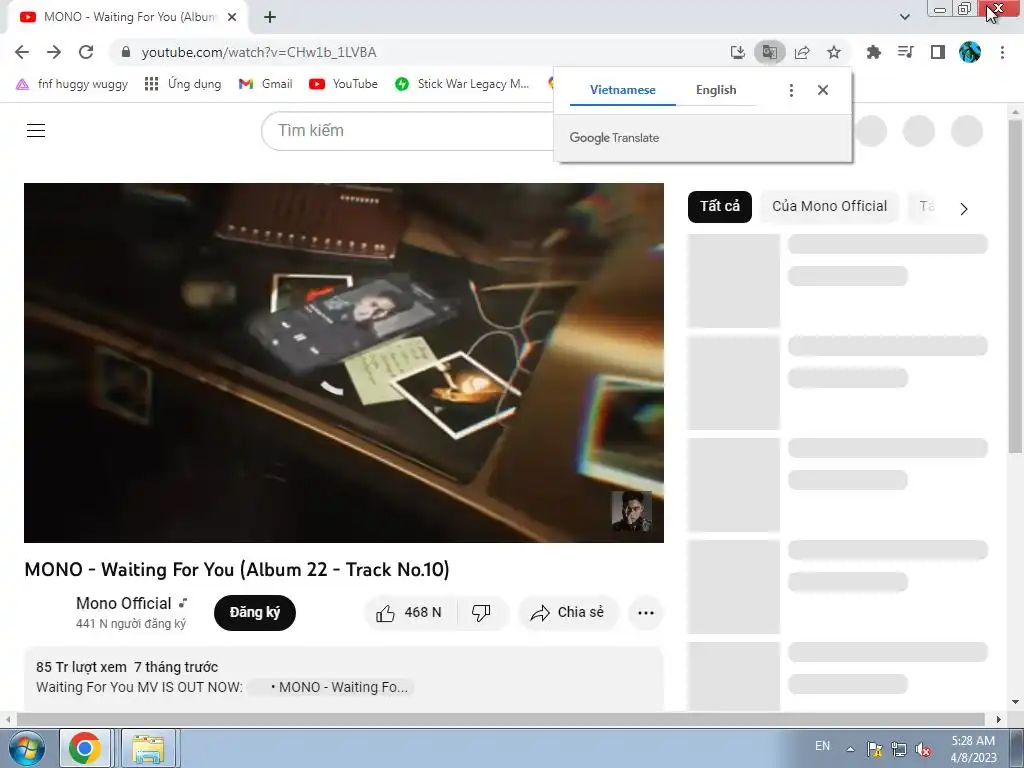The image size is (1024, 768).
Task: Open Windows Explorer from the taskbar
Action: [148, 748]
